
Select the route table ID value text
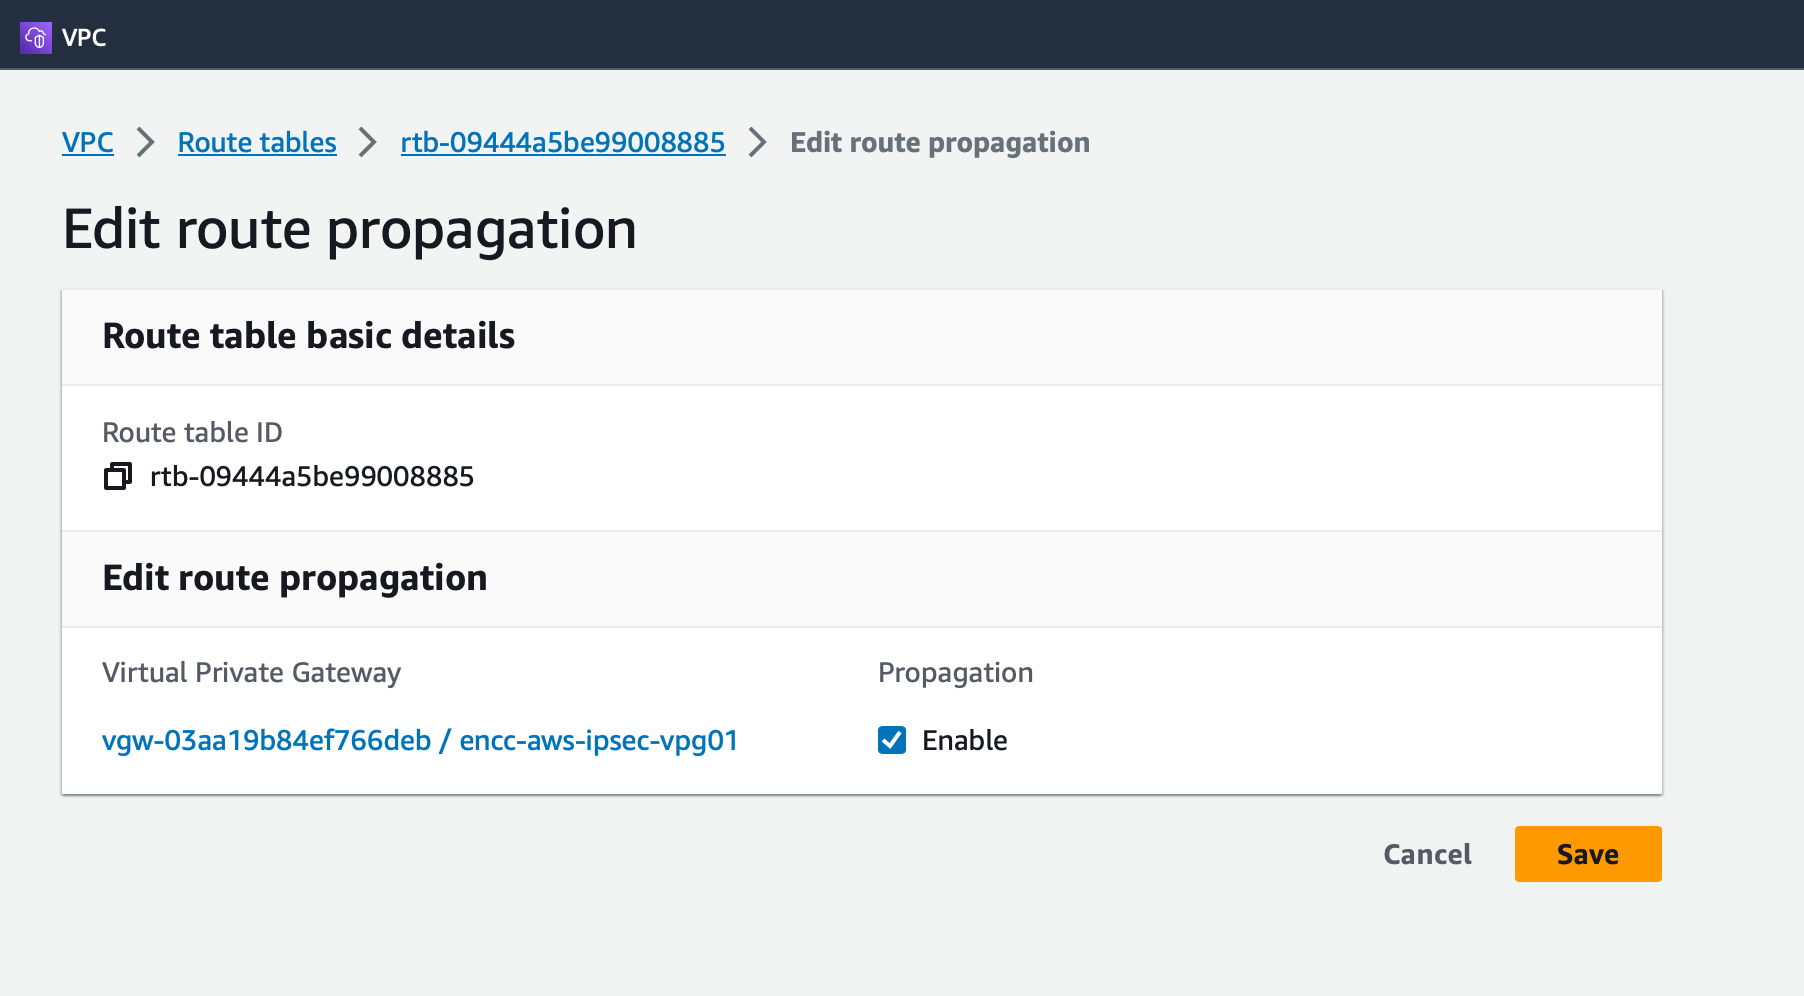(312, 477)
